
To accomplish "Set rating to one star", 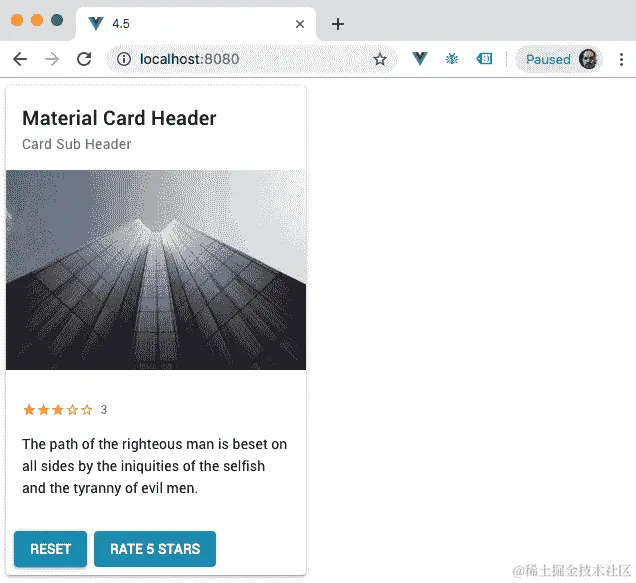I will pos(29,410).
